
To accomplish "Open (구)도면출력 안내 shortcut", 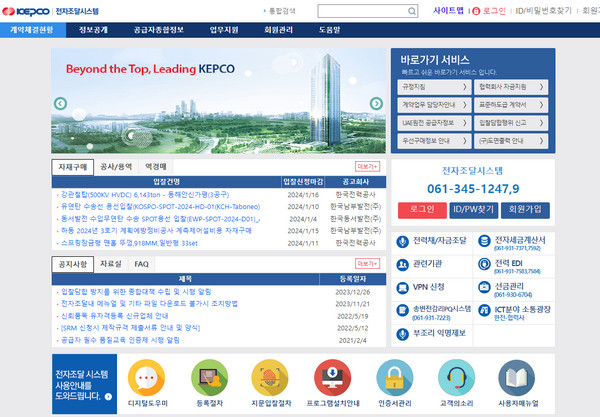I will click(x=511, y=141).
